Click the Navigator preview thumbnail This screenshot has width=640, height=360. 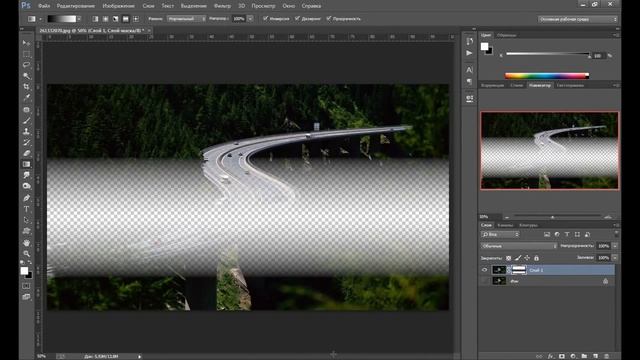[549, 151]
